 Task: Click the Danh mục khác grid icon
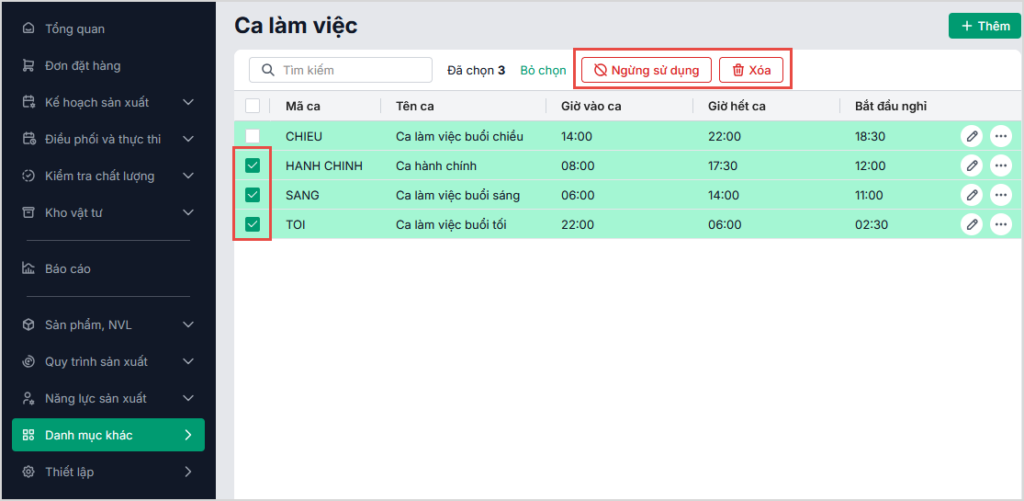pyautogui.click(x=28, y=435)
